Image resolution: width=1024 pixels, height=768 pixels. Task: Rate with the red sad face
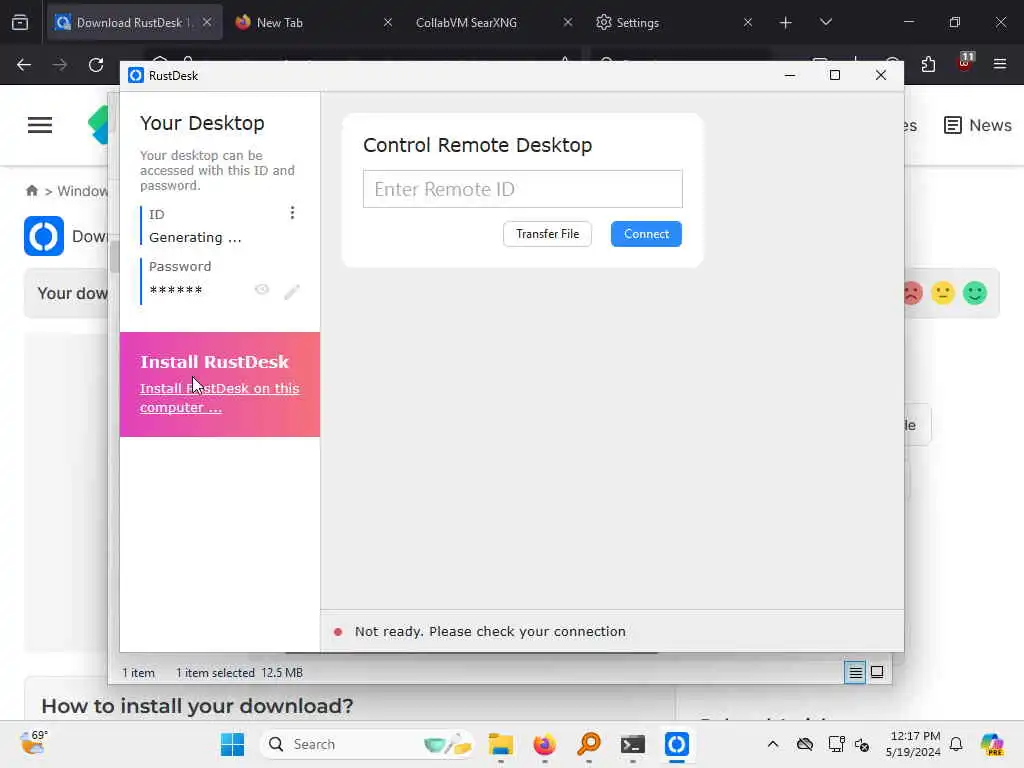(912, 293)
